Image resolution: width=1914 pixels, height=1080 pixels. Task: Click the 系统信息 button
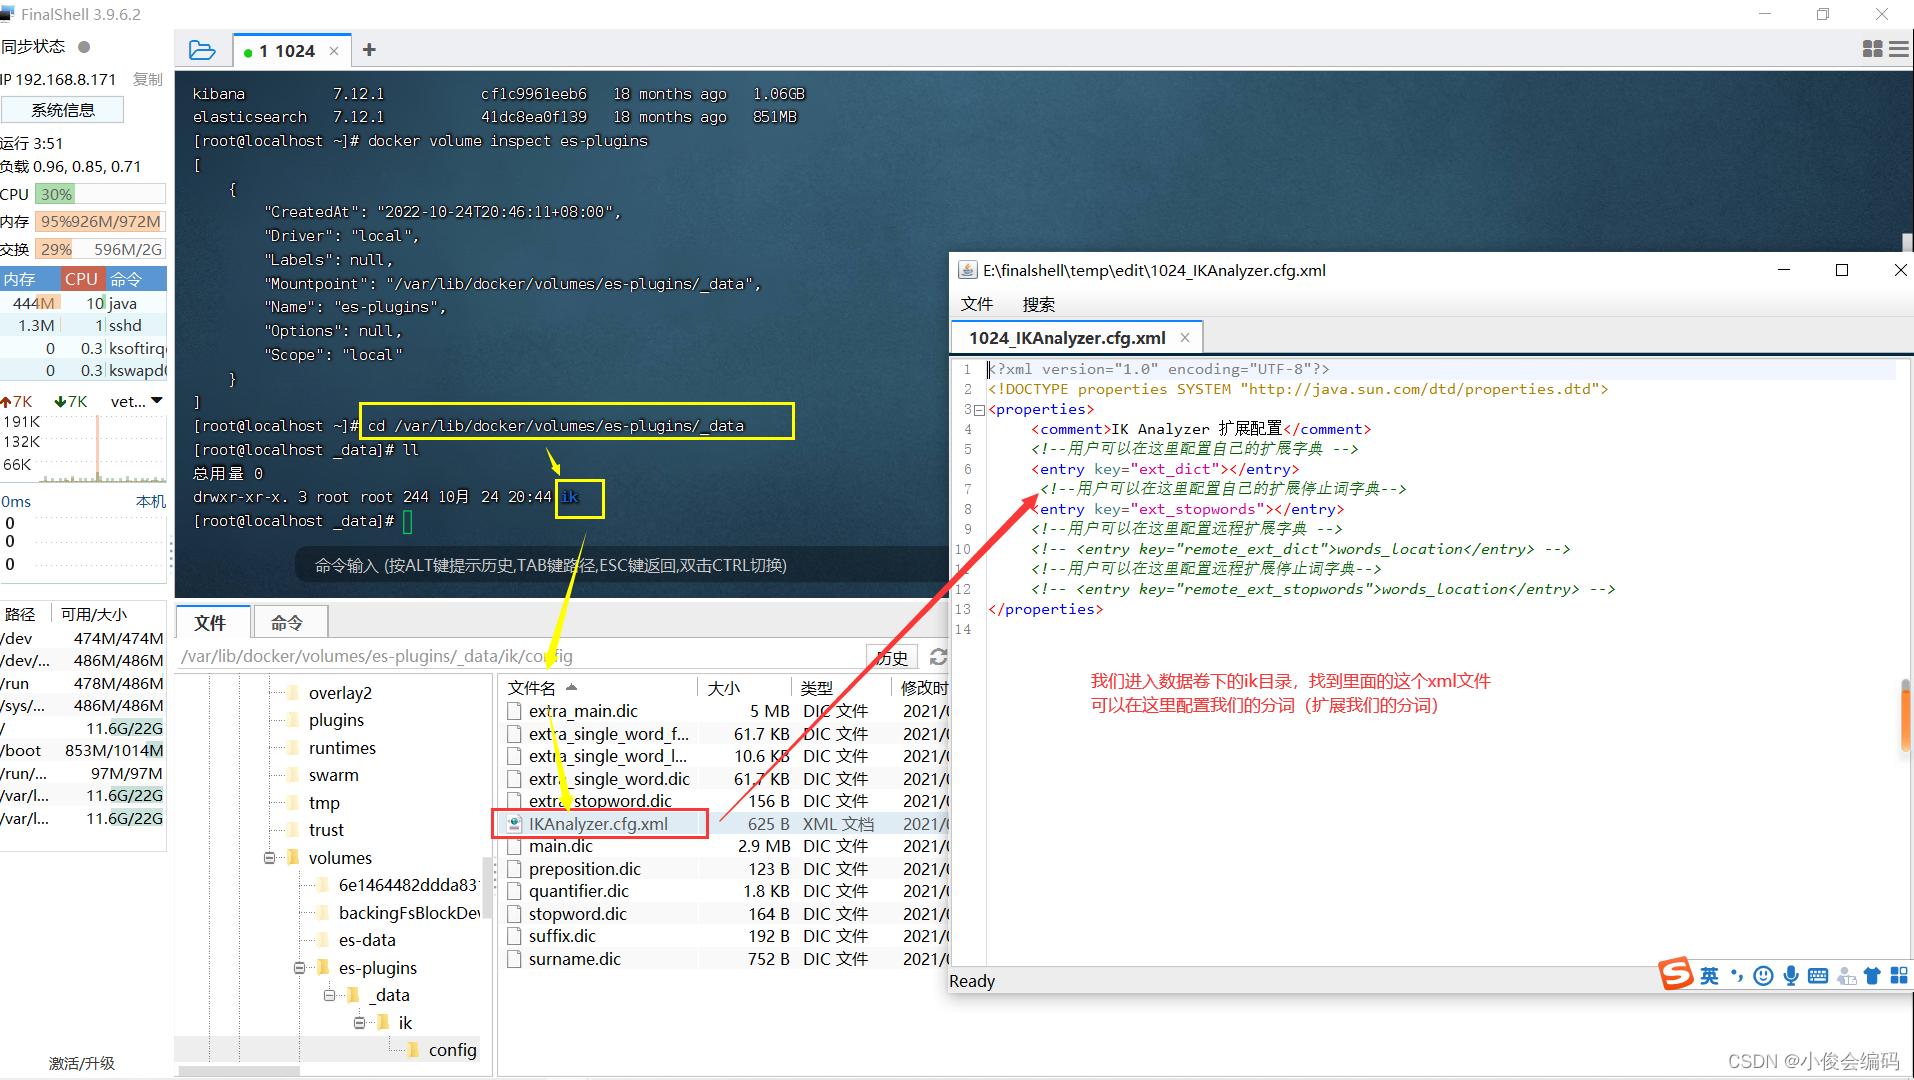coord(62,109)
